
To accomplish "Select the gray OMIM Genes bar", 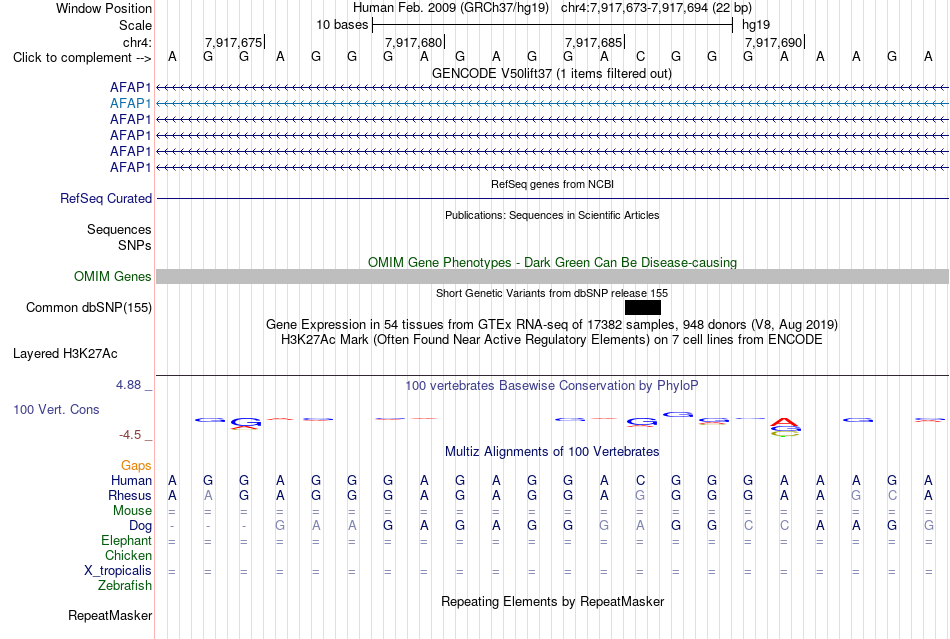I will pos(552,277).
